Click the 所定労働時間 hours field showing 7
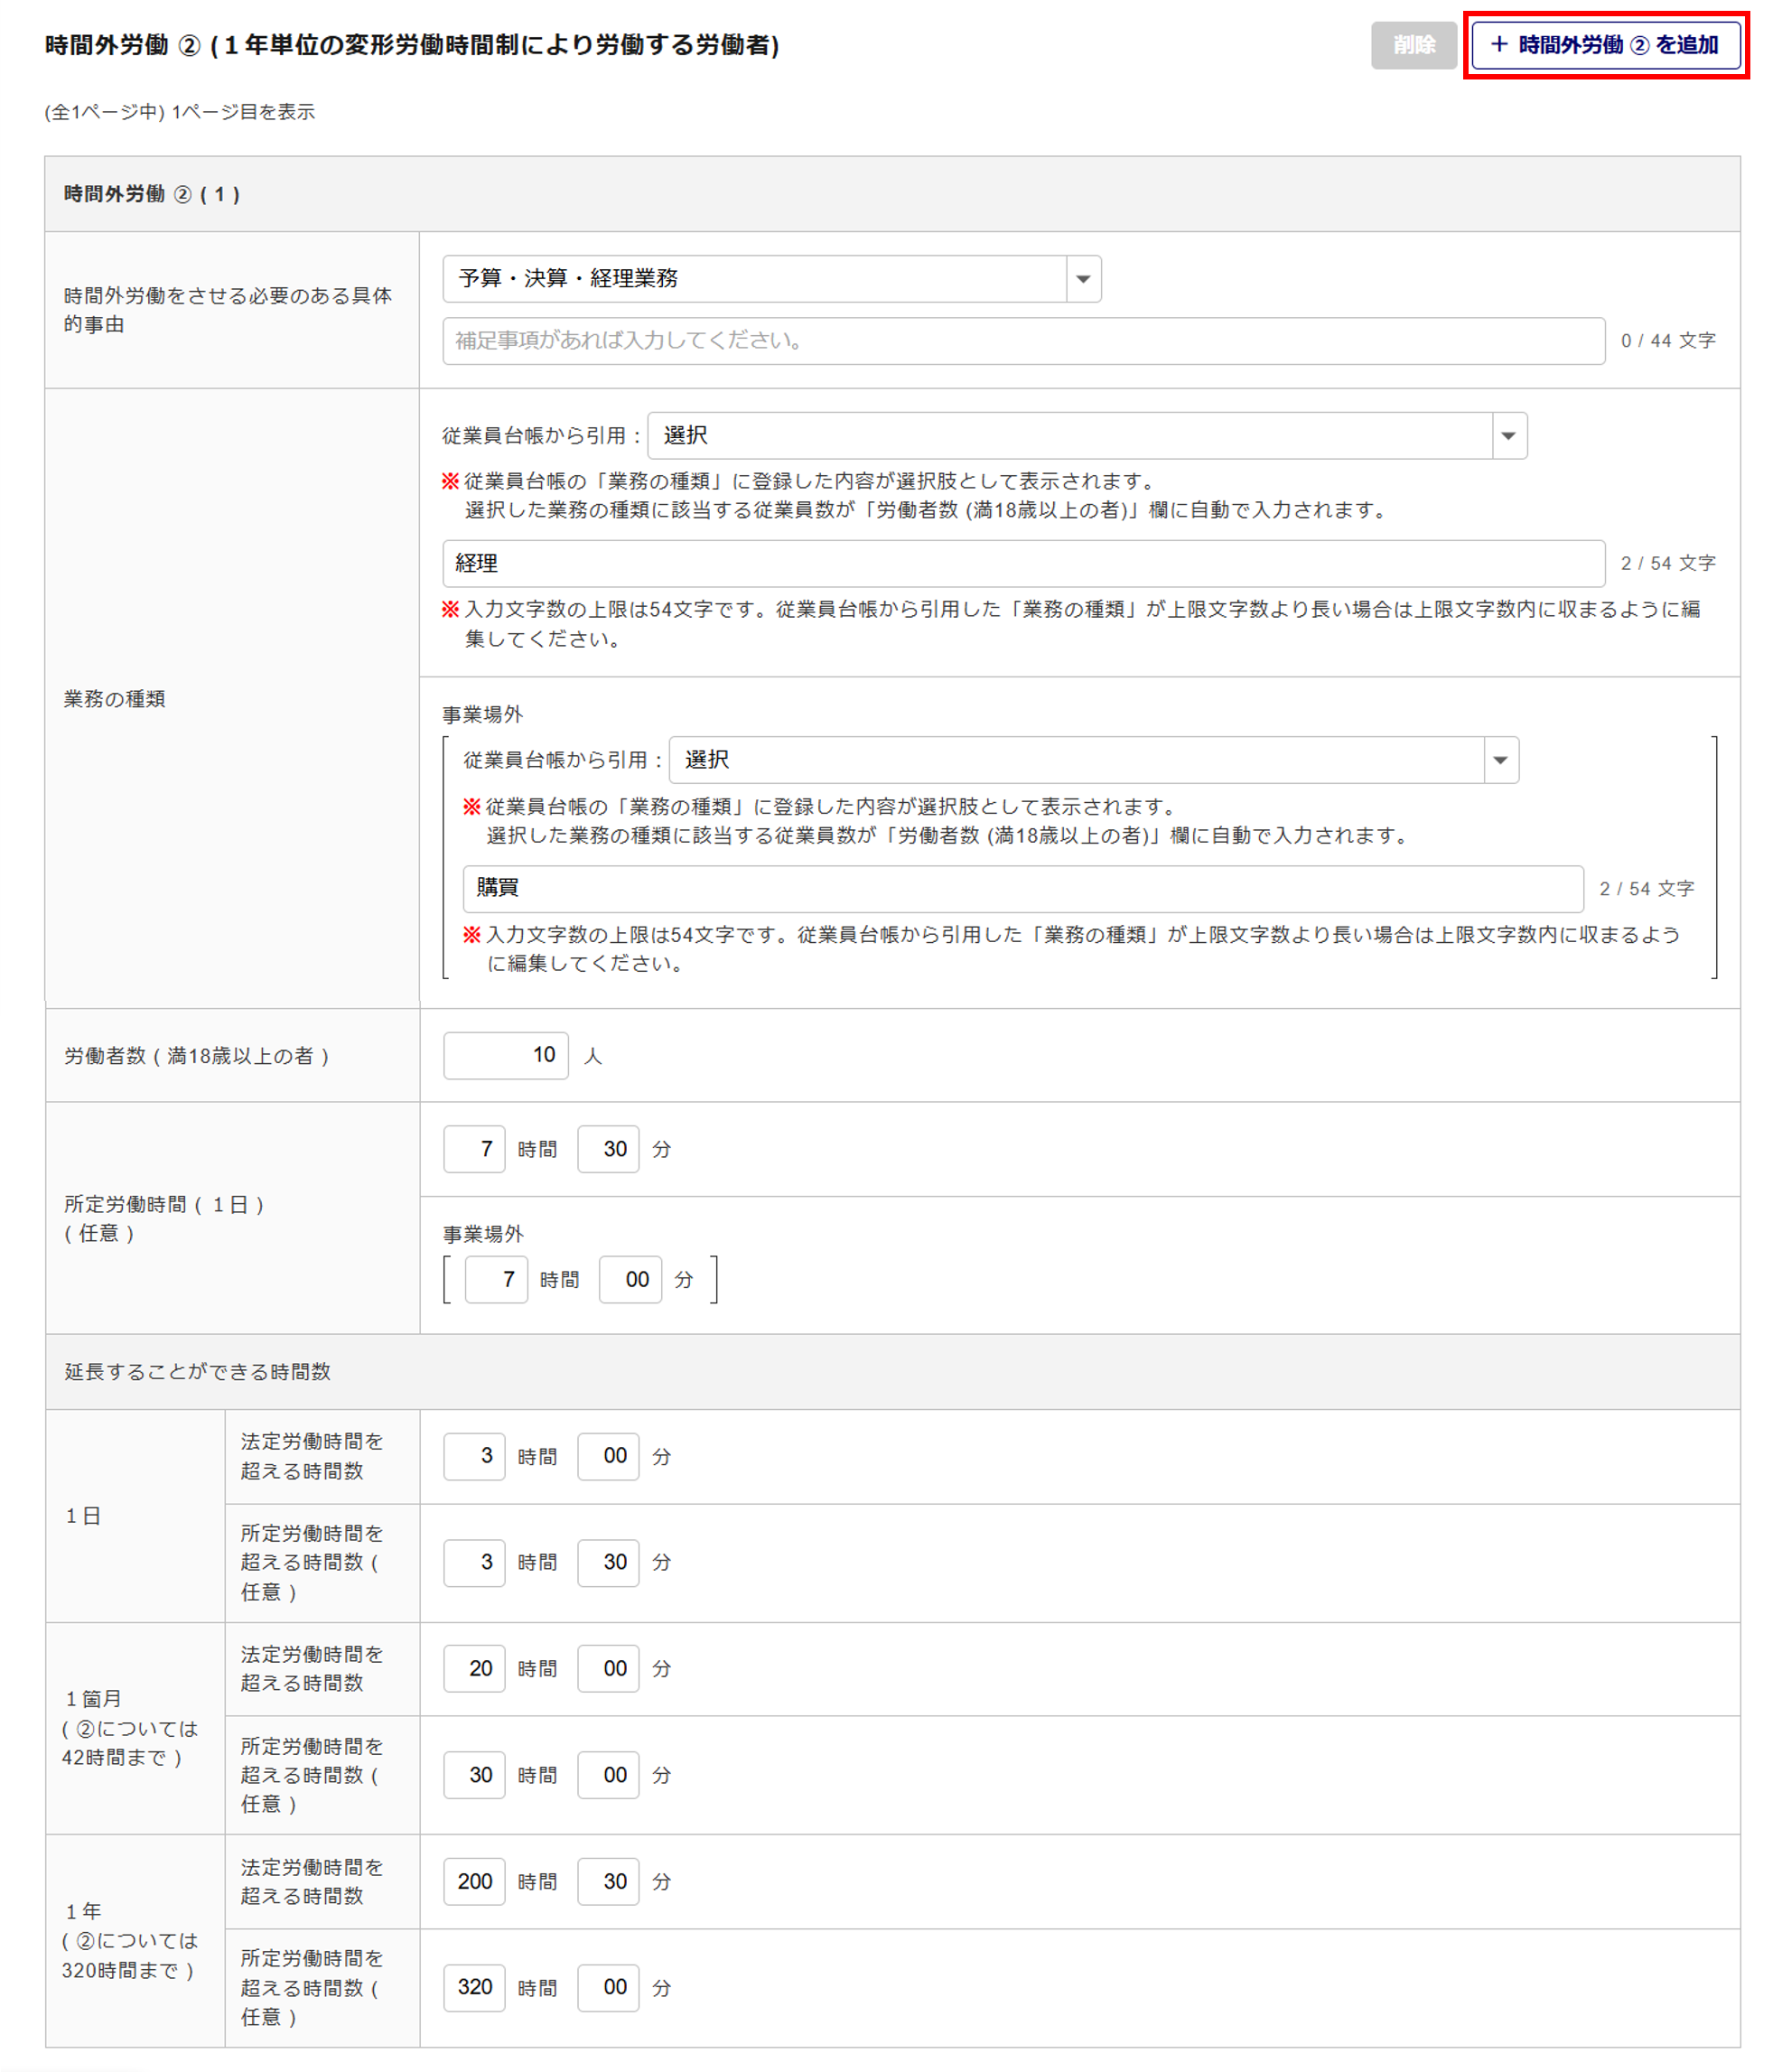1782x2072 pixels. [475, 1149]
